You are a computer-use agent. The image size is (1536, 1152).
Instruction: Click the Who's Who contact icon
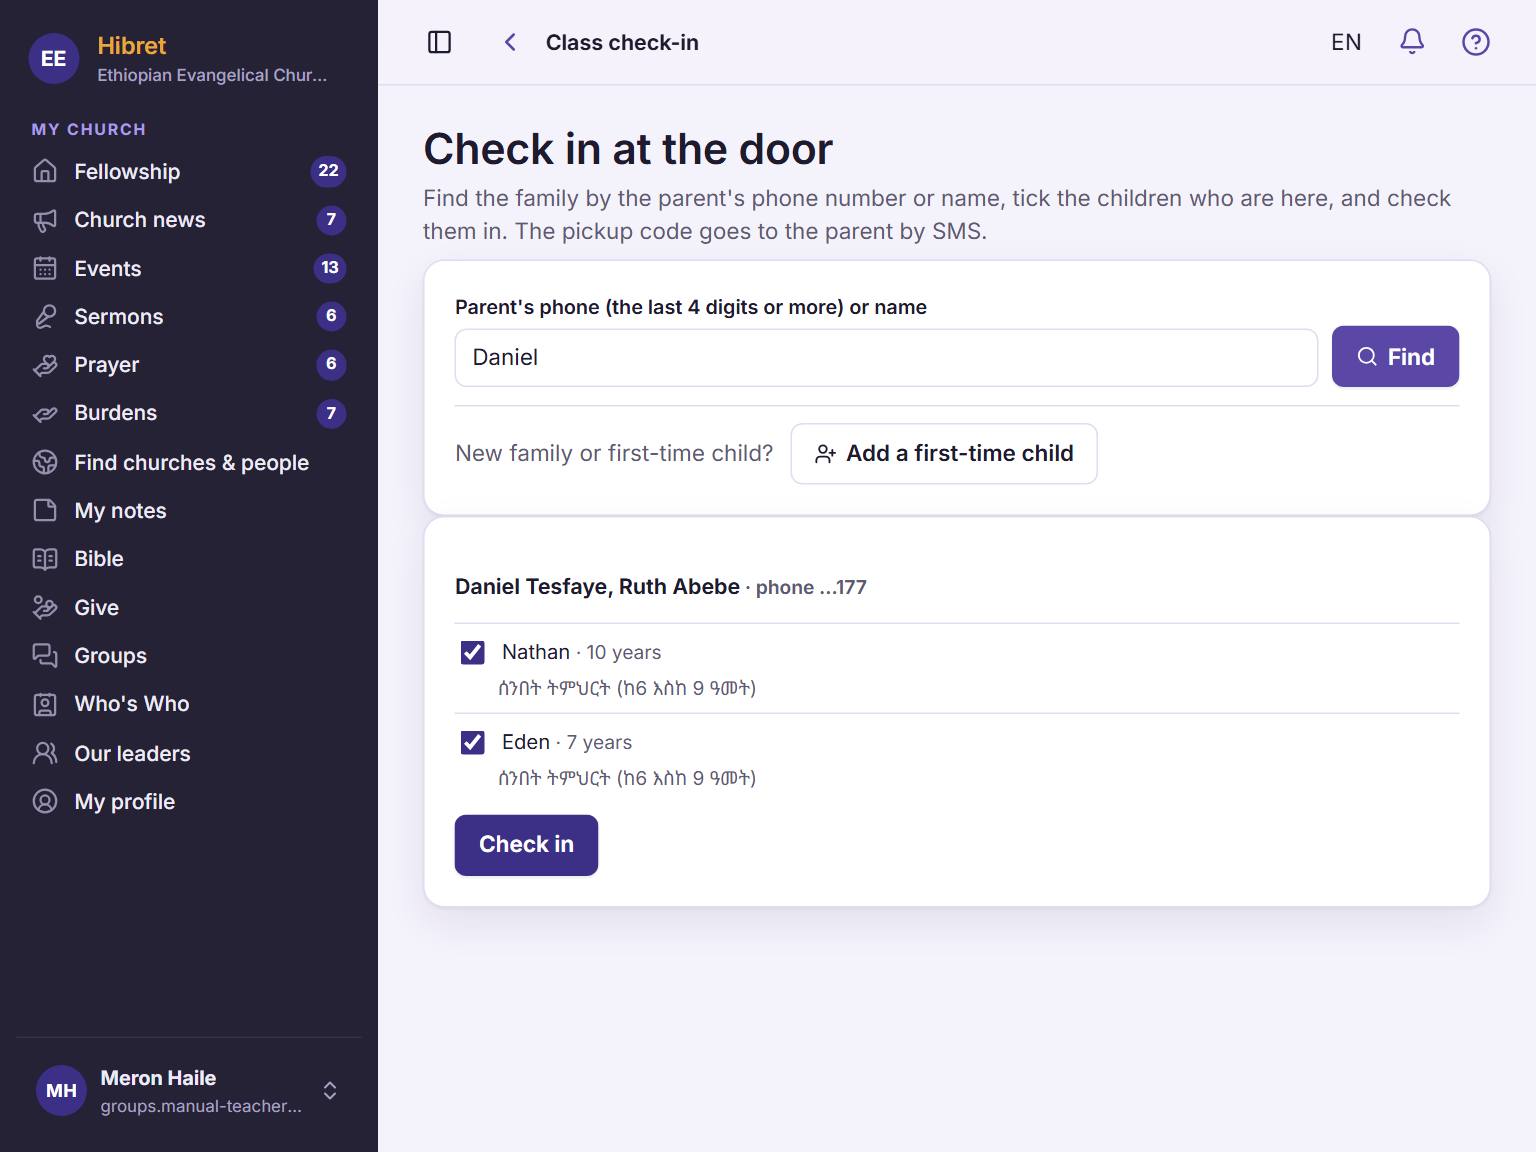tap(45, 704)
